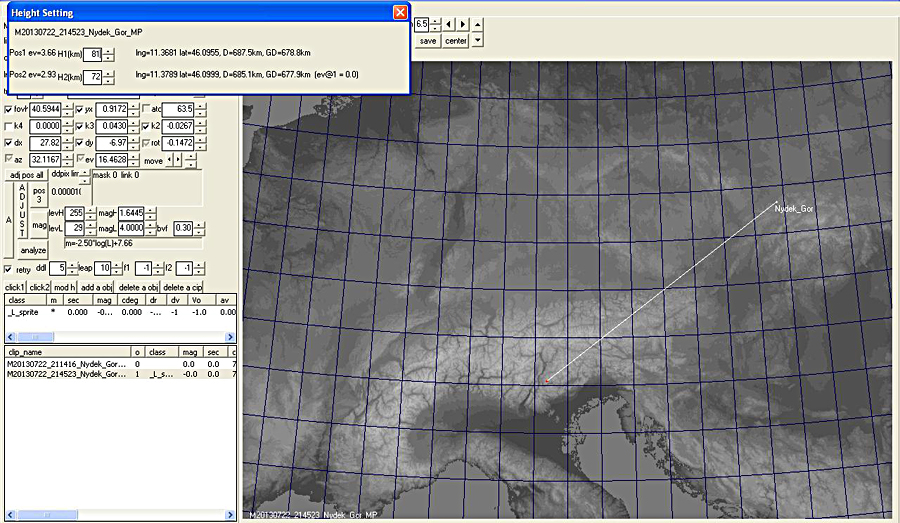Click the magH 1.6445 input field
Image resolution: width=900 pixels, height=523 pixels.
pos(131,213)
